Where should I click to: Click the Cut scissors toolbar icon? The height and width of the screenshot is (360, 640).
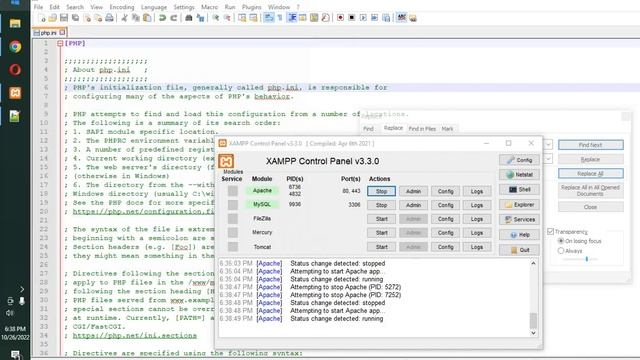pyautogui.click(x=124, y=18)
